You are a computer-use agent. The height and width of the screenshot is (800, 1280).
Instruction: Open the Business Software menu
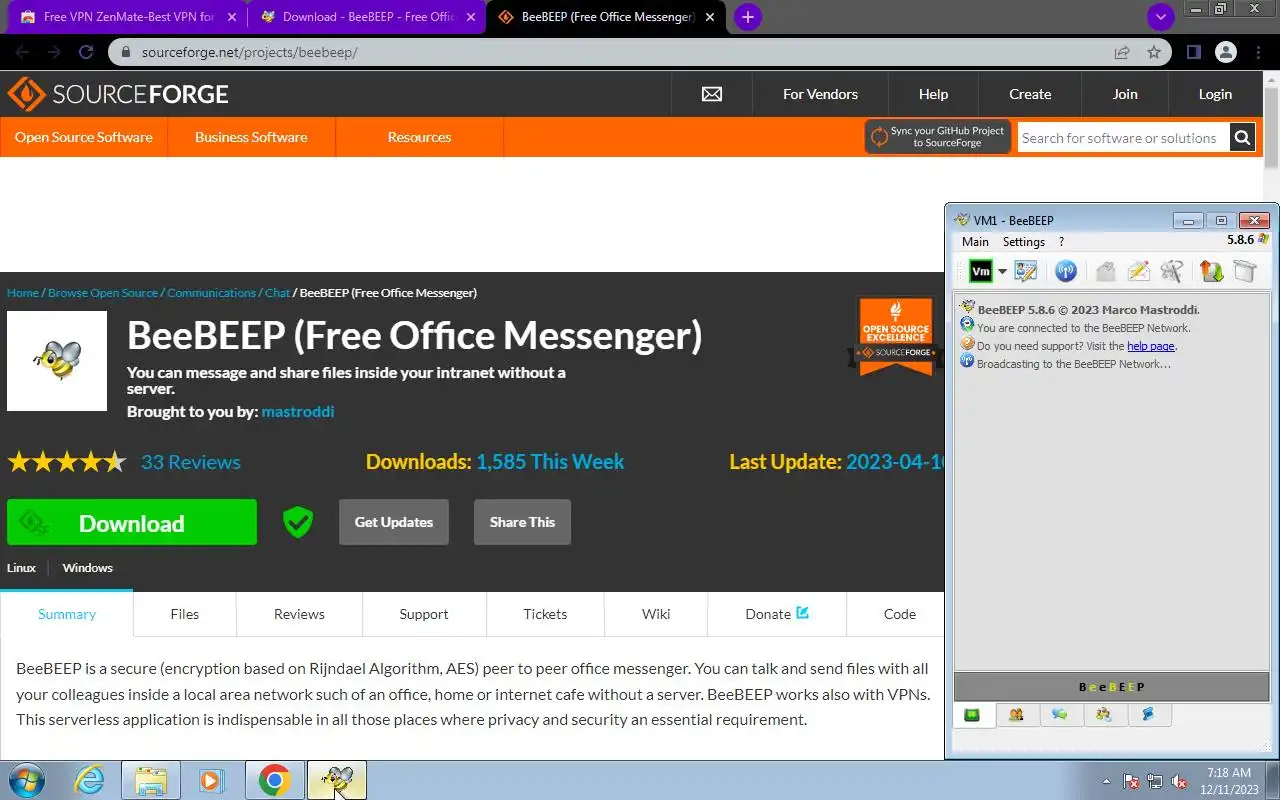[251, 137]
